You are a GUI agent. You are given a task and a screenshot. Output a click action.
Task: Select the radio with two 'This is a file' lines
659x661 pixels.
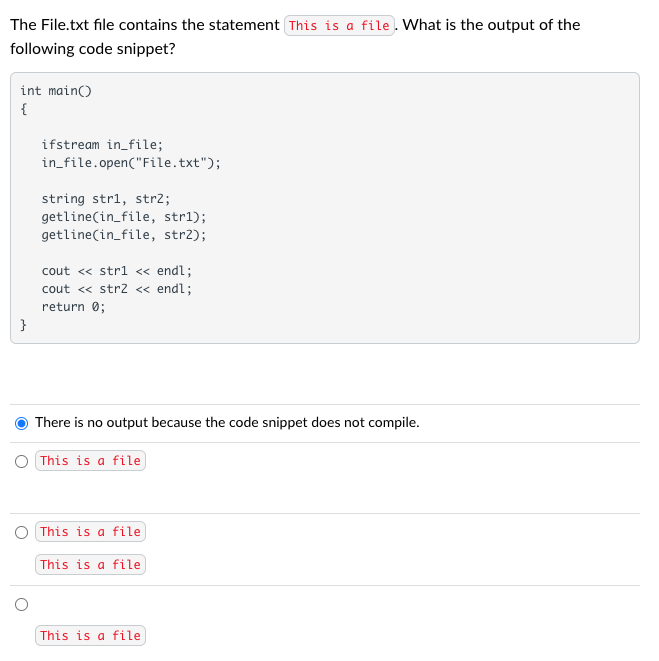(x=22, y=532)
